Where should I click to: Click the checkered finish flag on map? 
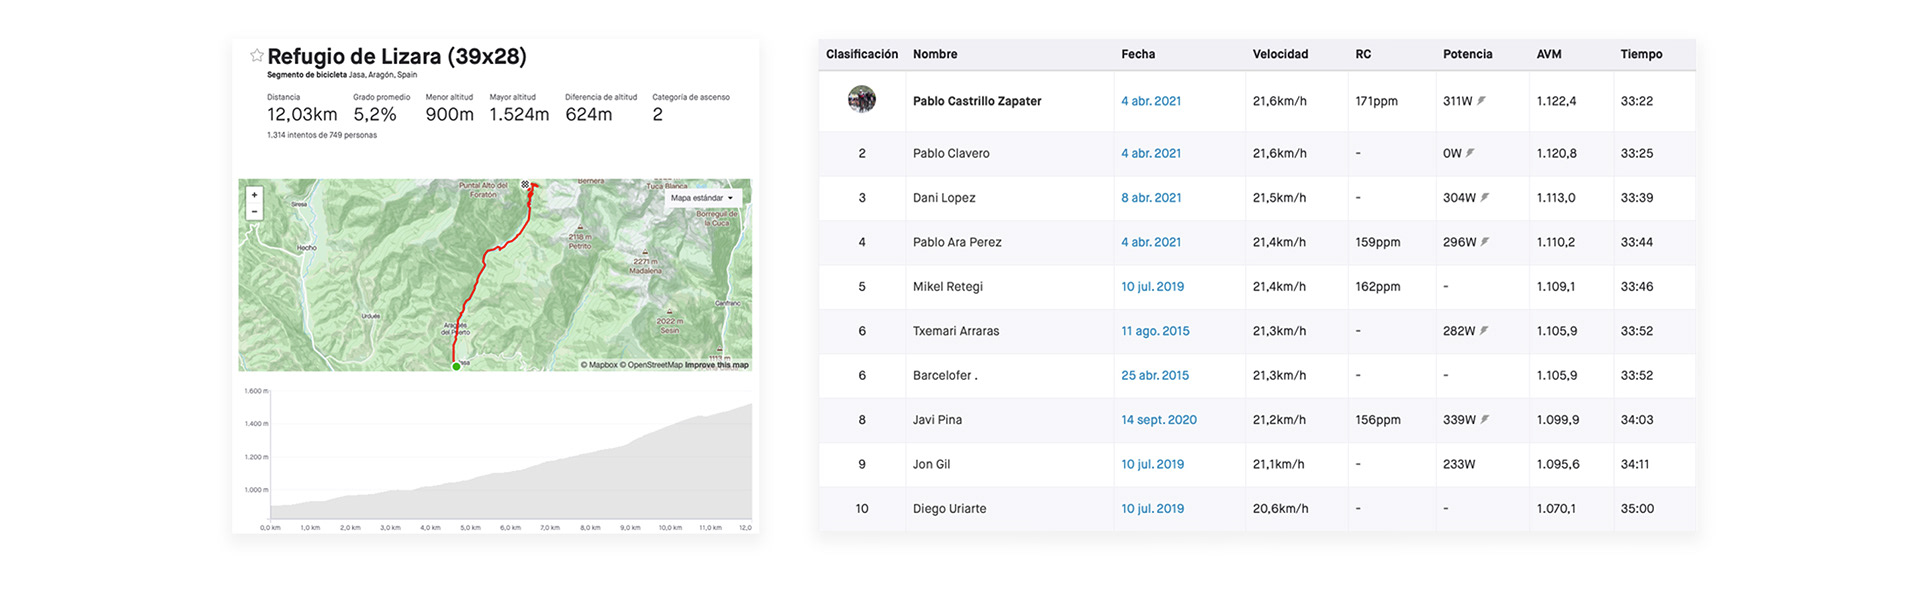tap(525, 184)
